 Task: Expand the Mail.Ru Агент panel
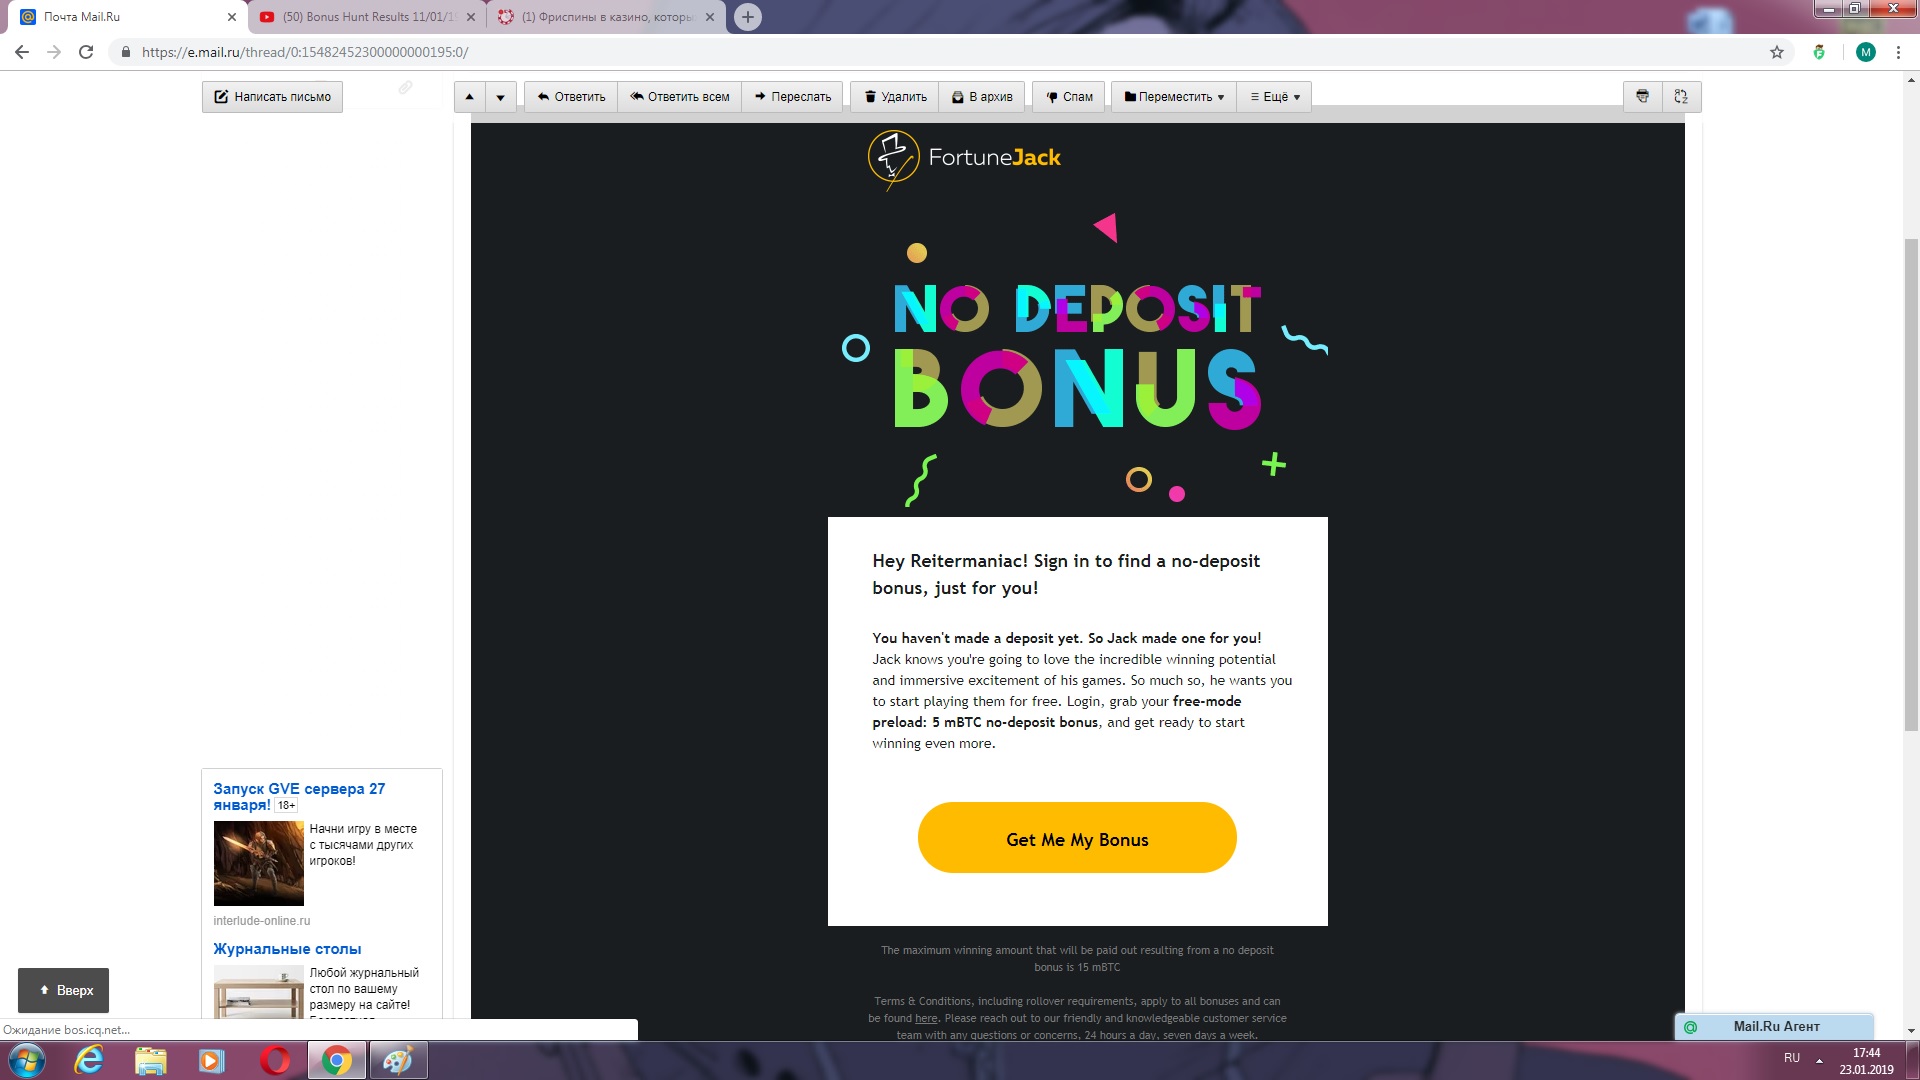tap(1774, 1026)
